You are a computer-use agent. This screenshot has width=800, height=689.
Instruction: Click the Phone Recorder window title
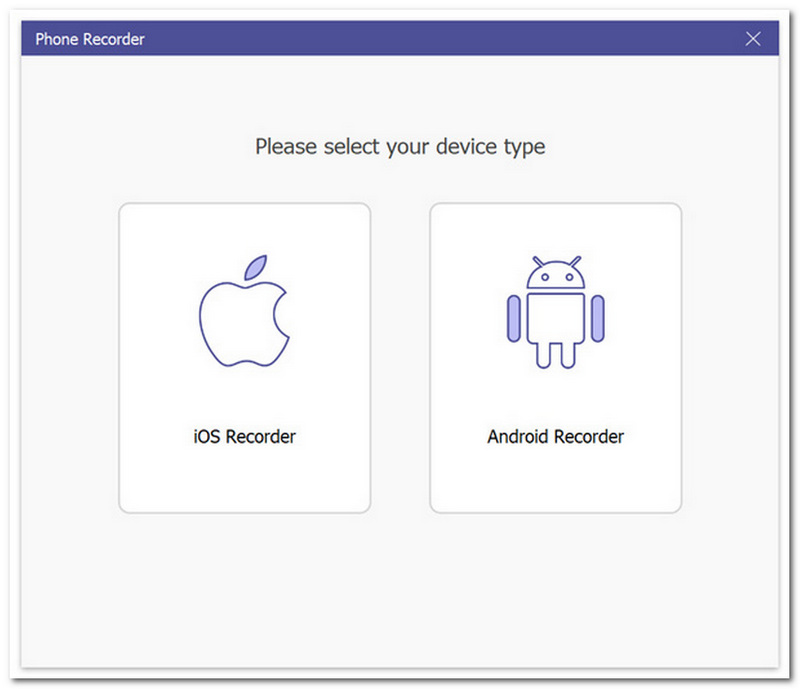click(90, 39)
